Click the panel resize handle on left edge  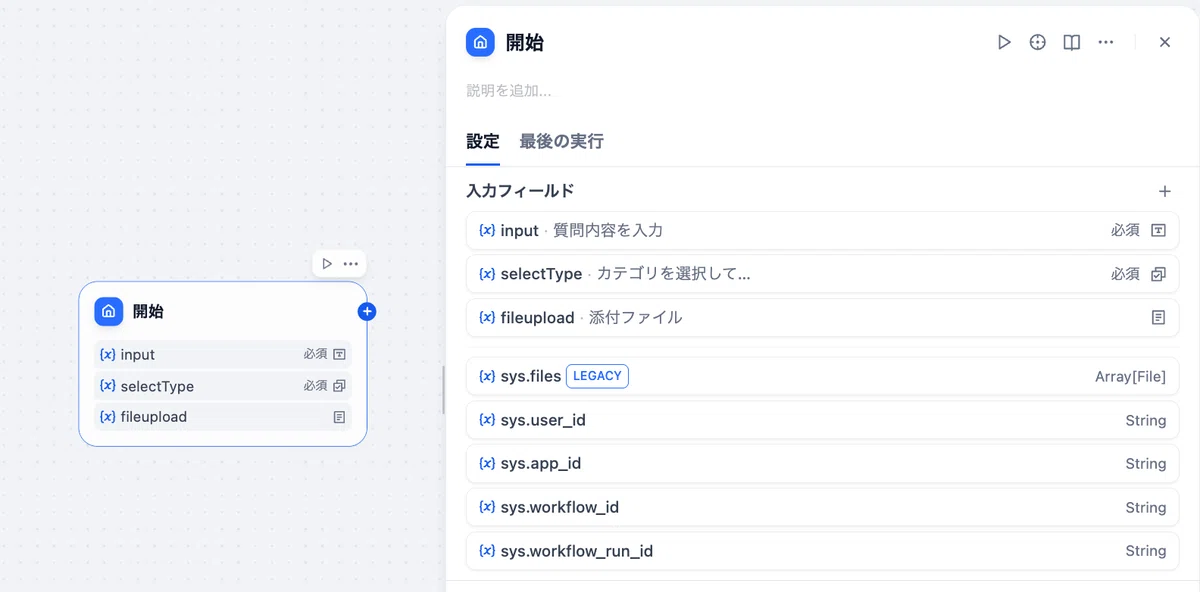click(x=443, y=390)
